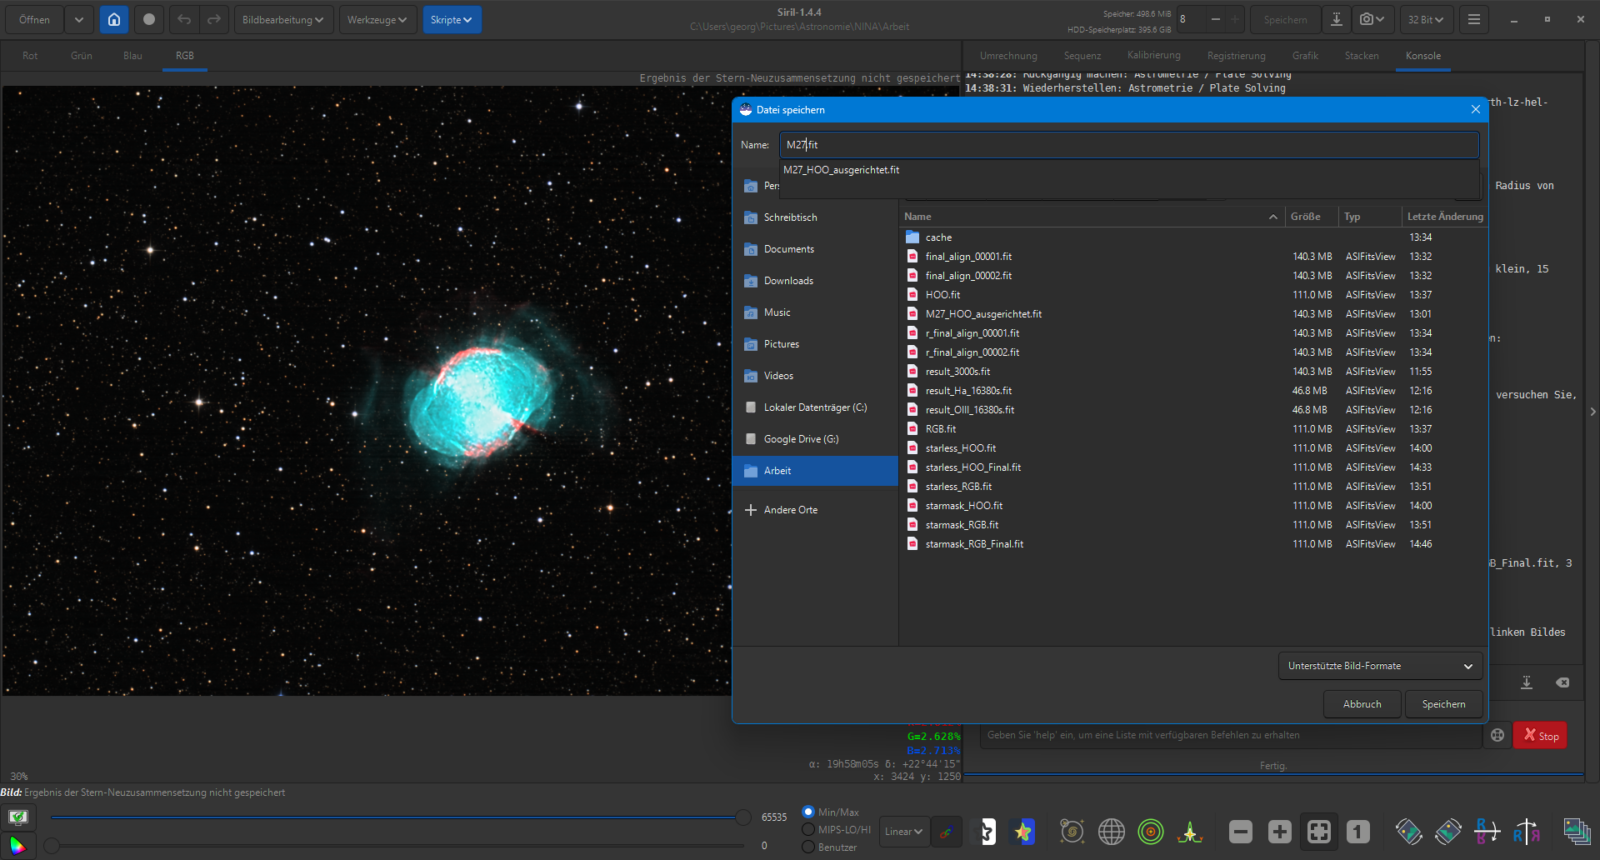Click the galaxy astrometry annotation icon

tap(1072, 832)
